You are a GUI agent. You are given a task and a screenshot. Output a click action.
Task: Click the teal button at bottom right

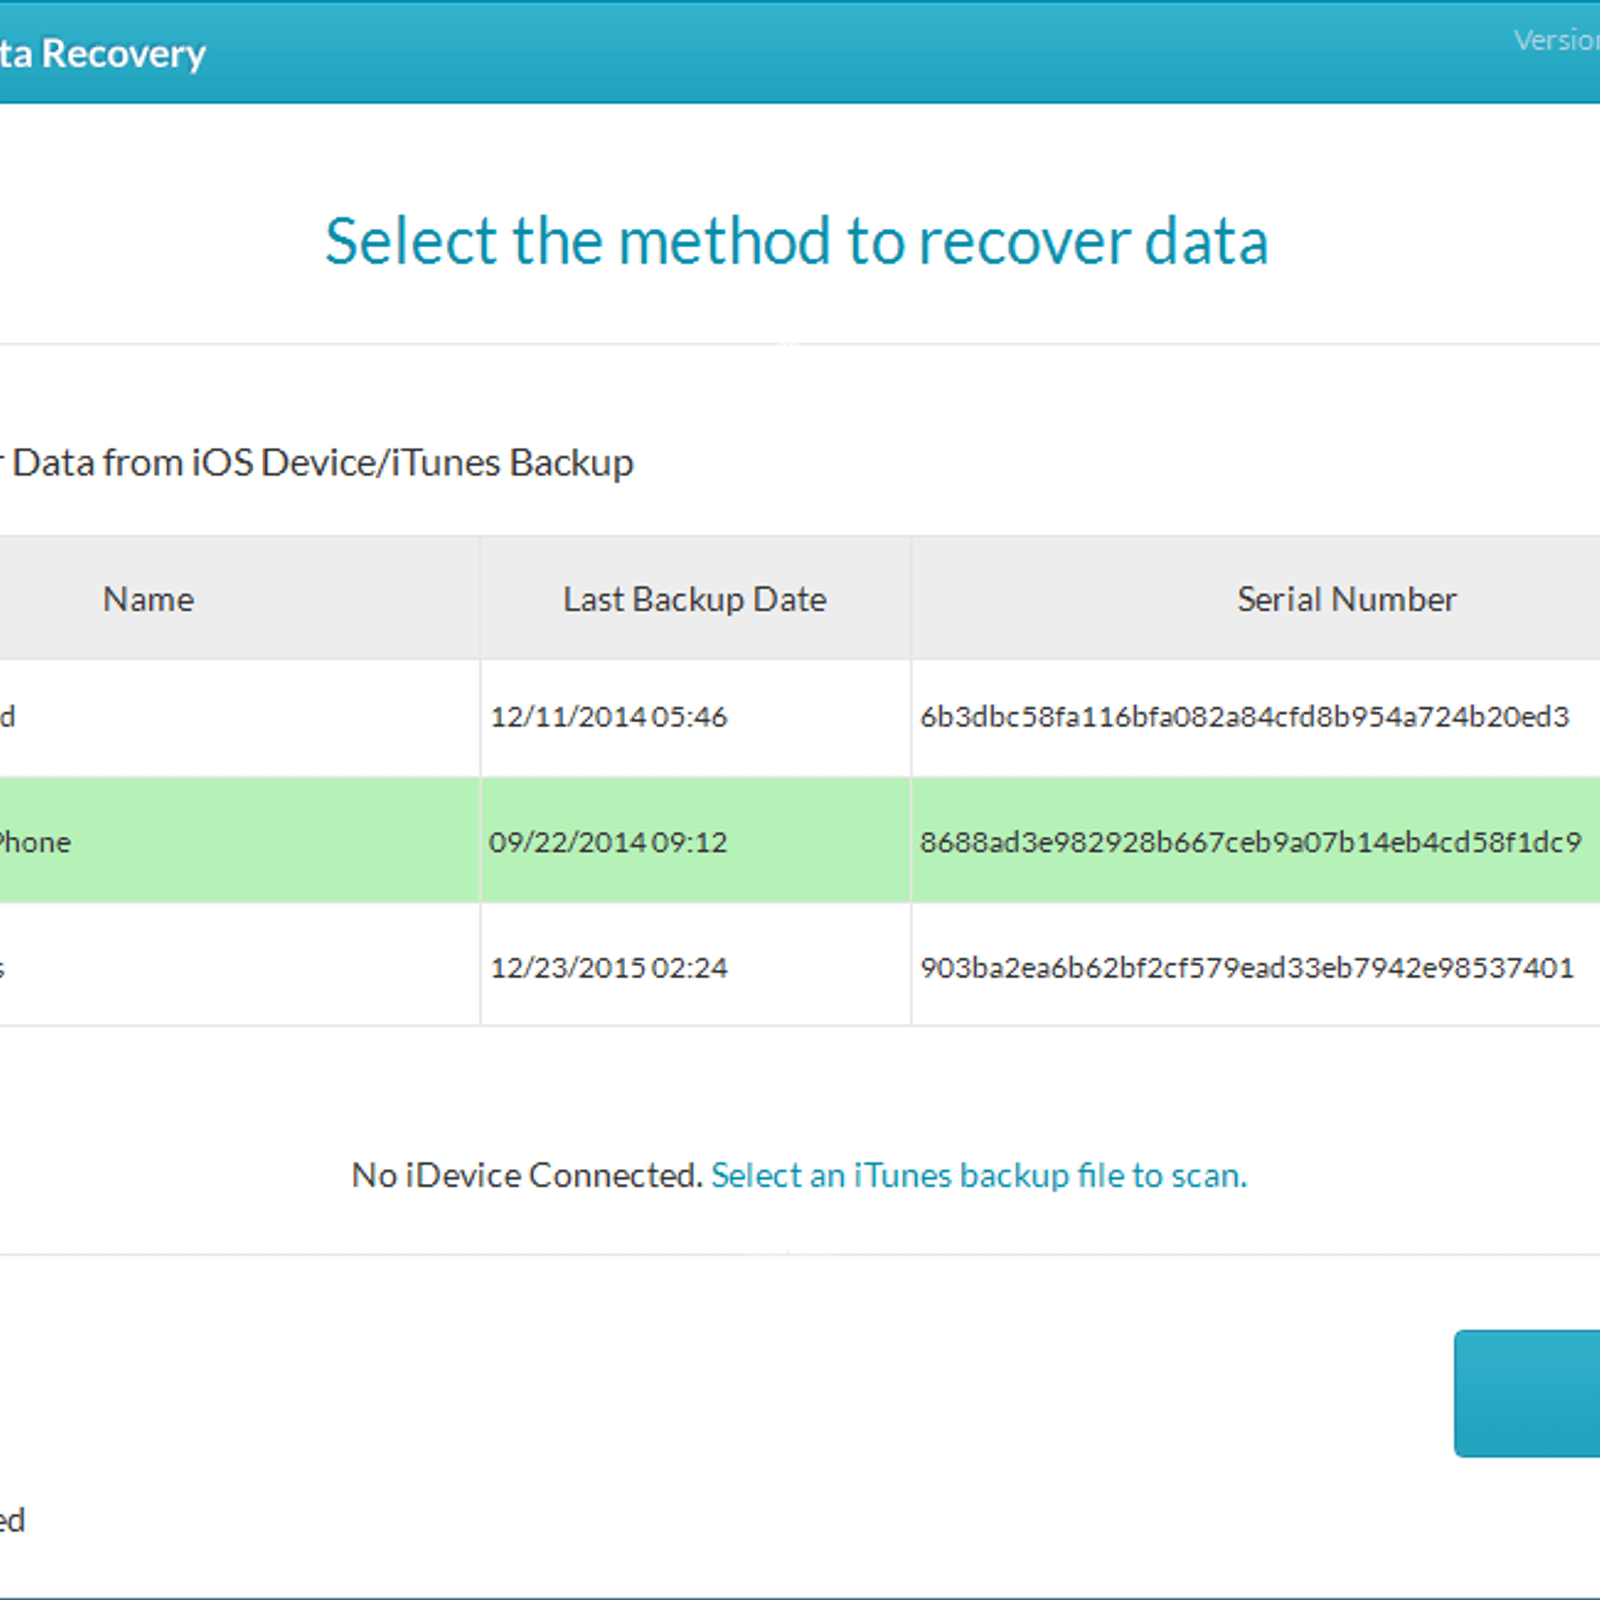[1527, 1393]
